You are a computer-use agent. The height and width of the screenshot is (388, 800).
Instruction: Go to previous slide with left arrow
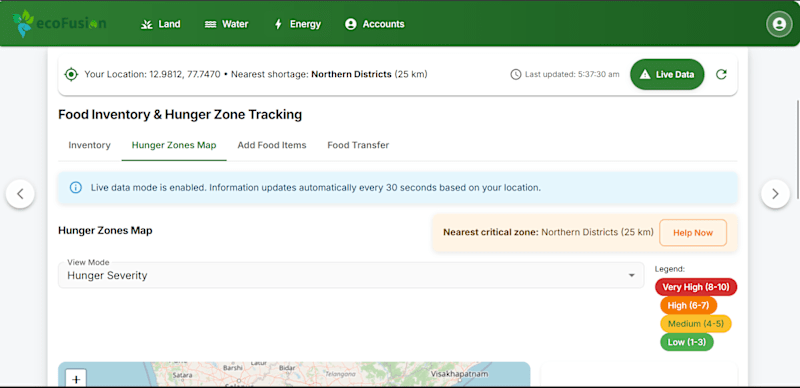click(x=20, y=194)
